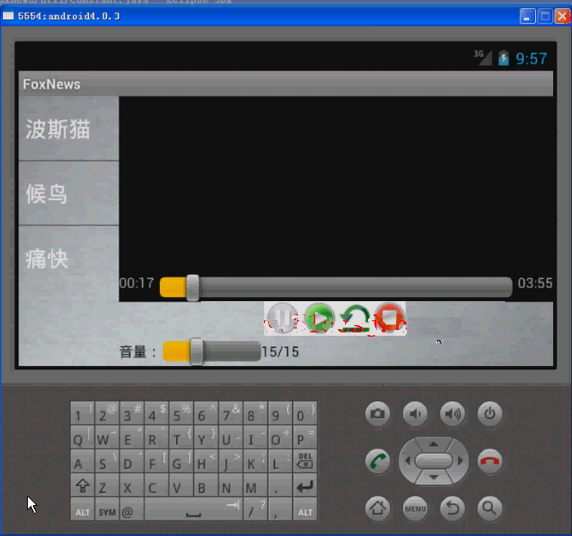
Task: Restart track using the green replay icon
Action: 355,318
